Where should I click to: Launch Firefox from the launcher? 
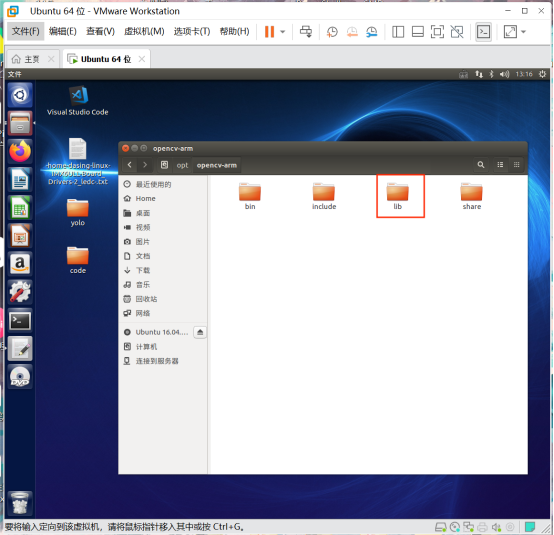tap(20, 151)
